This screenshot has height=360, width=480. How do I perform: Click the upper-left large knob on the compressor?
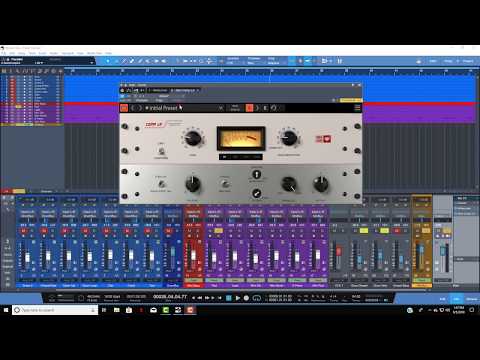pyautogui.click(x=193, y=138)
